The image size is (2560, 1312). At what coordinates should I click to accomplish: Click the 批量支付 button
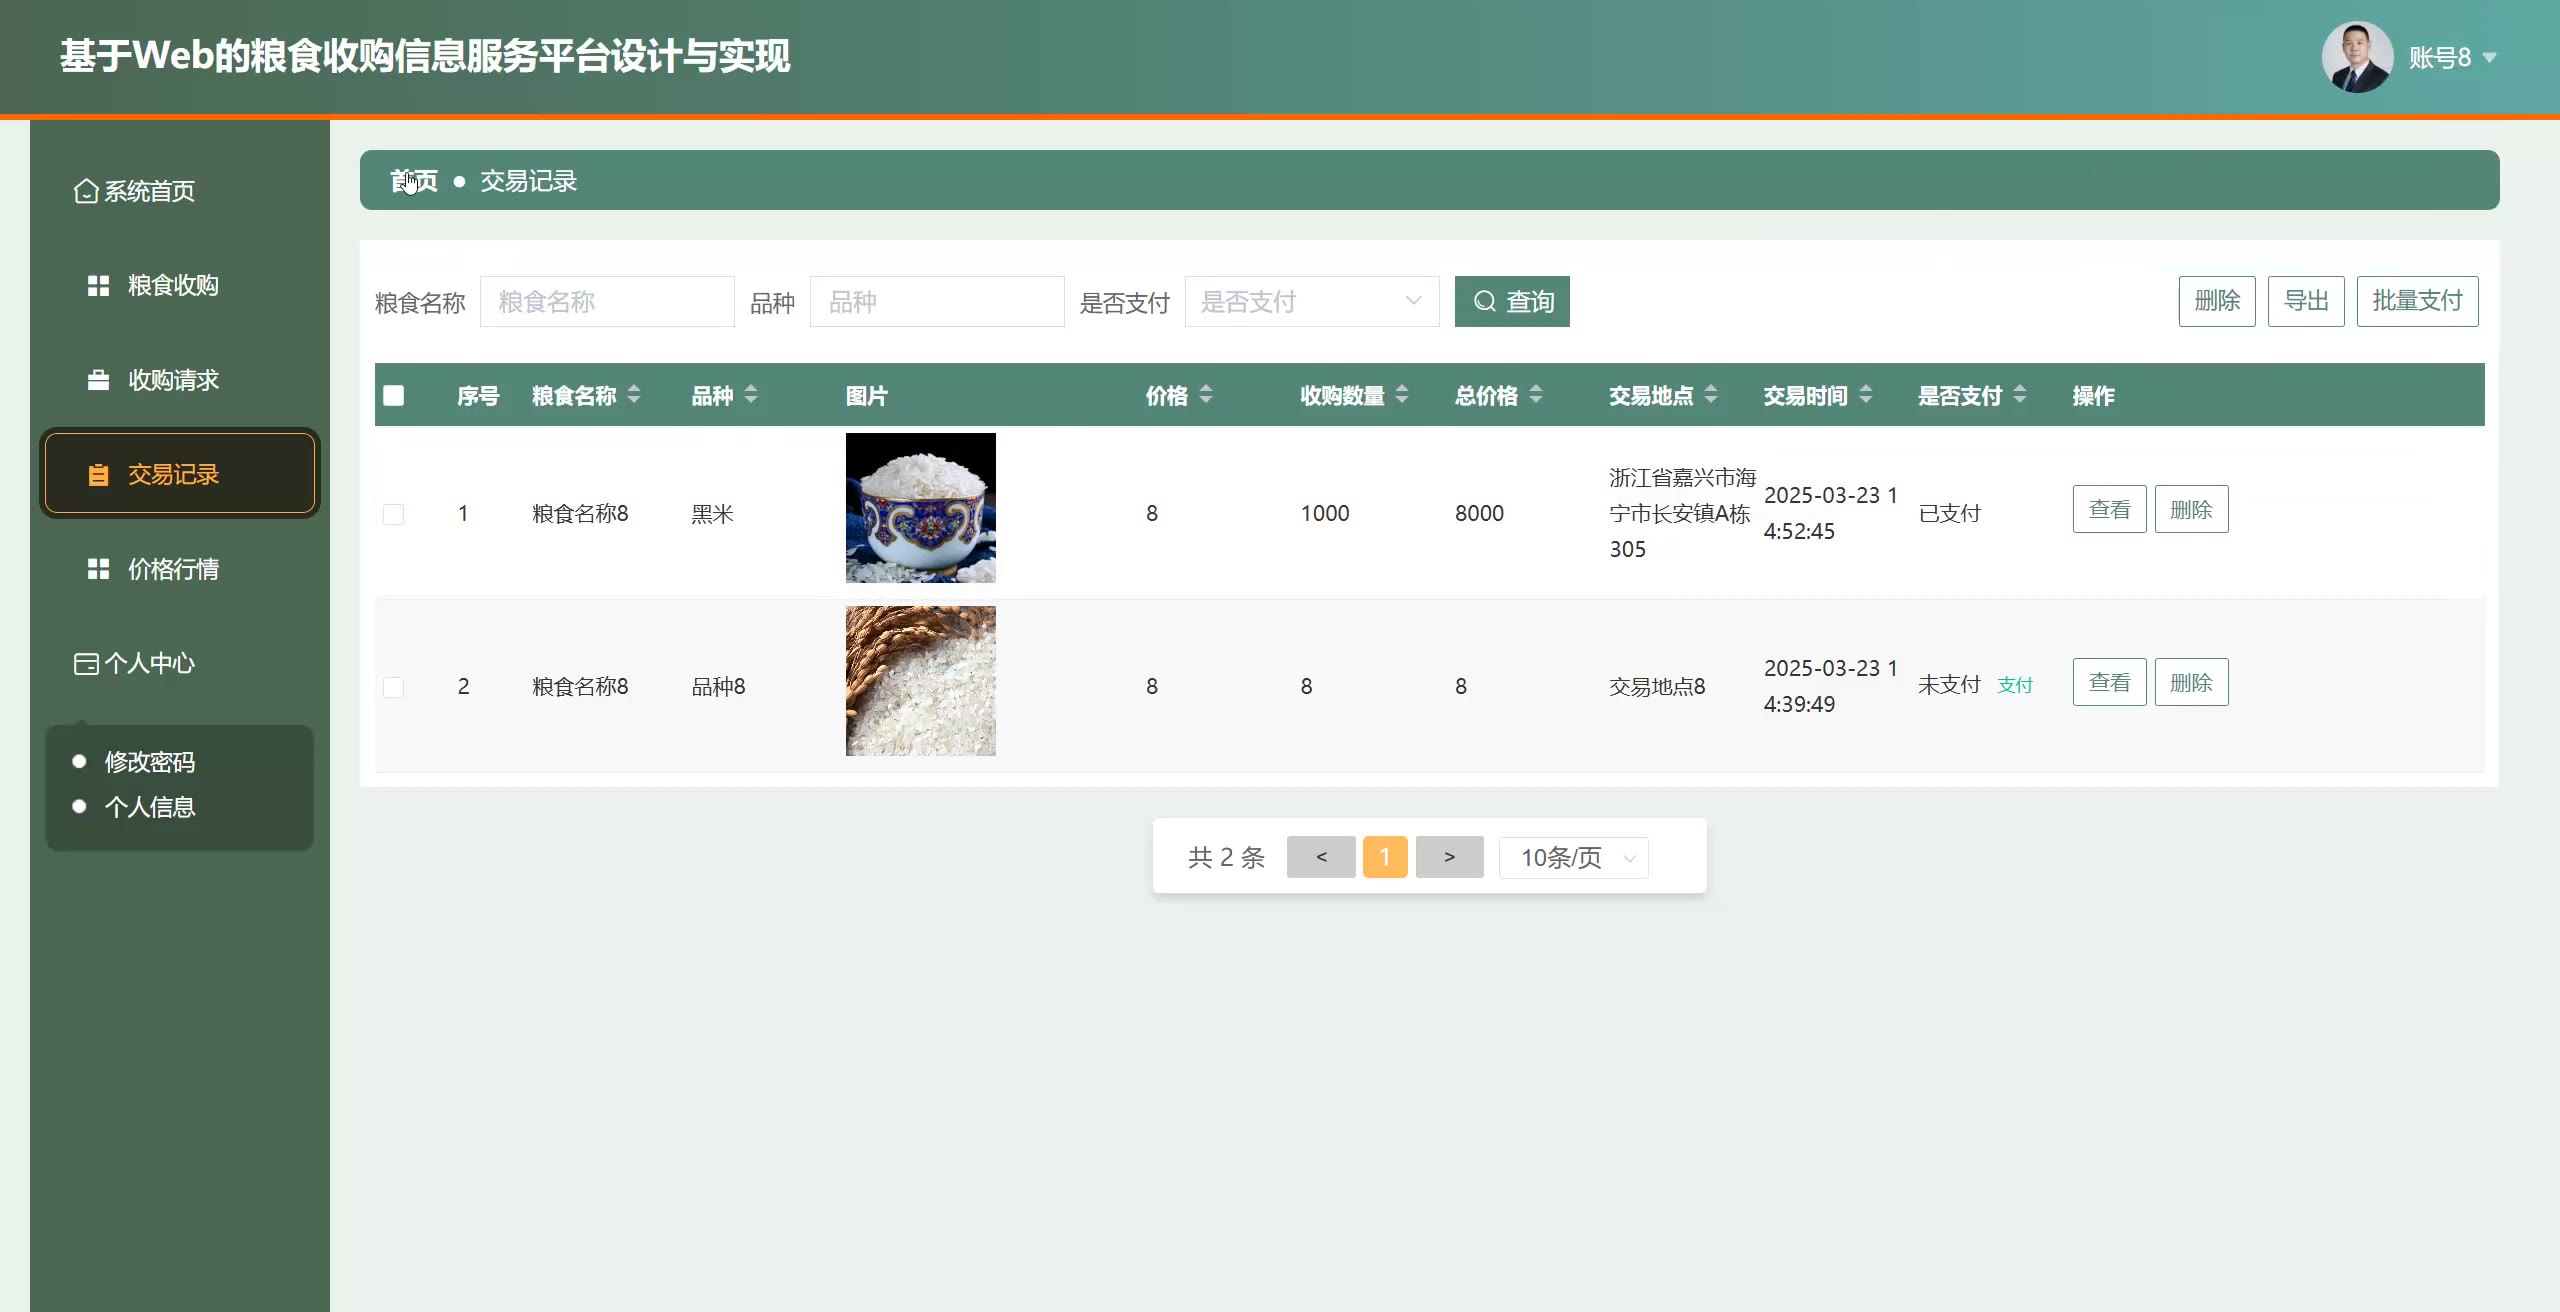[2417, 301]
